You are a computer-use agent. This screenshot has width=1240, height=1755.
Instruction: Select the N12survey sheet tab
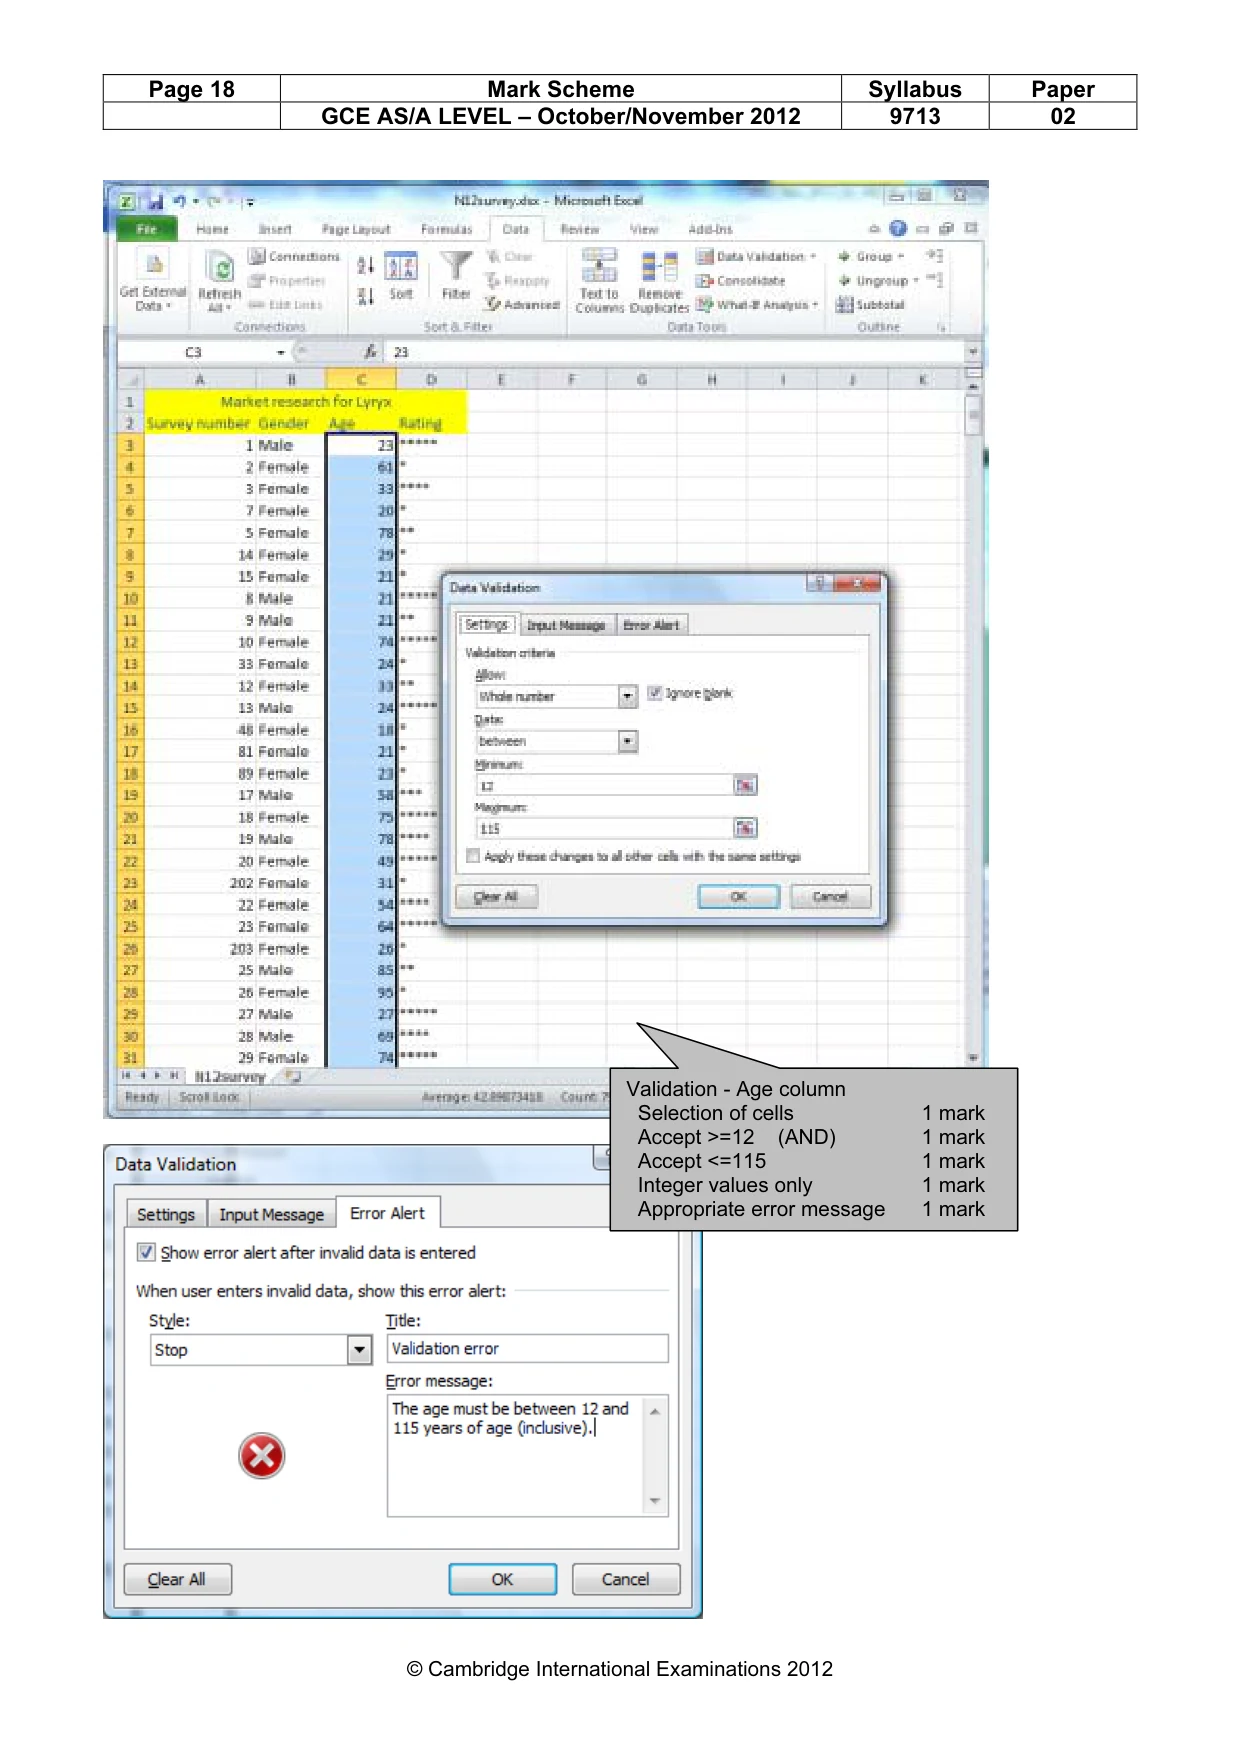click(x=230, y=1077)
